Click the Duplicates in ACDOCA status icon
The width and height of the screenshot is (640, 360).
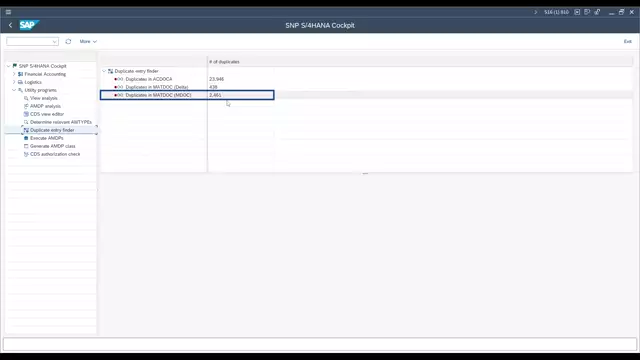[x=119, y=79]
